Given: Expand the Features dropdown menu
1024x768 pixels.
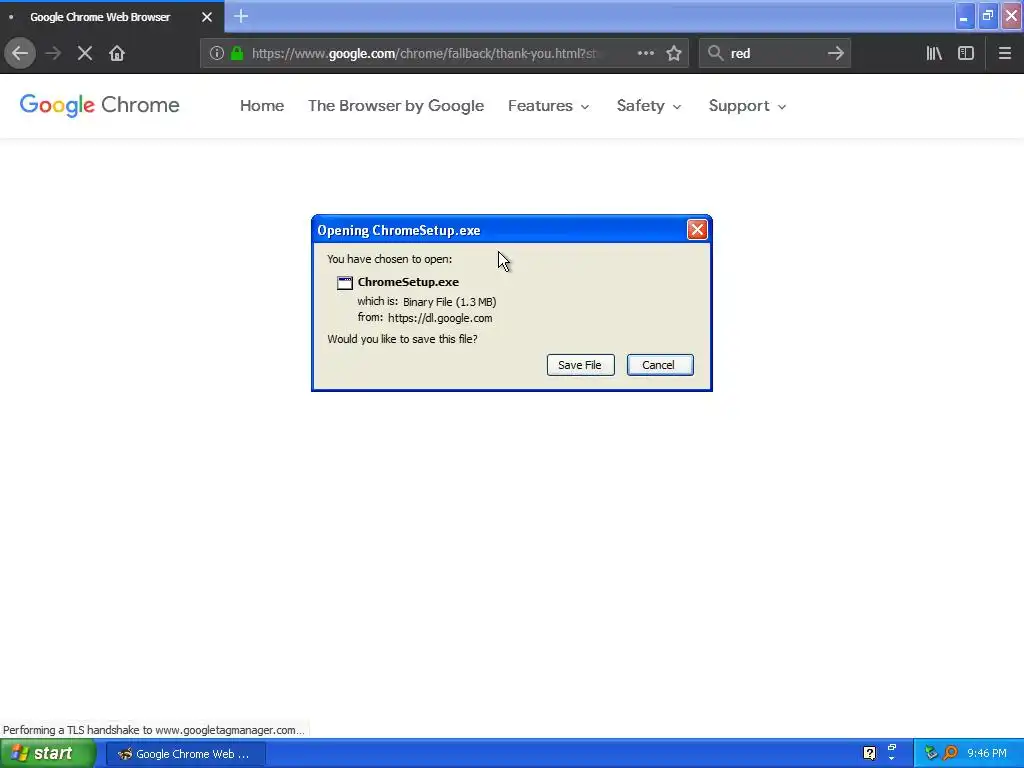Looking at the screenshot, I should 549,106.
